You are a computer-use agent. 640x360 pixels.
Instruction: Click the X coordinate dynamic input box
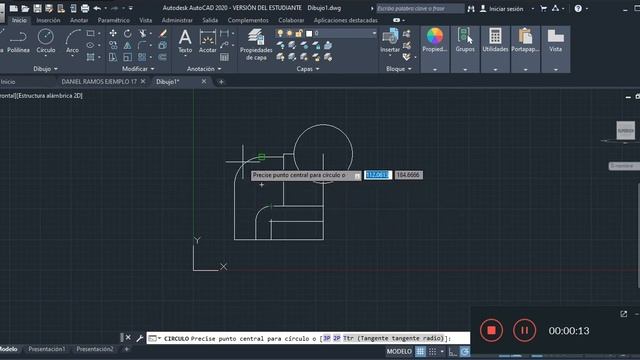(378, 175)
